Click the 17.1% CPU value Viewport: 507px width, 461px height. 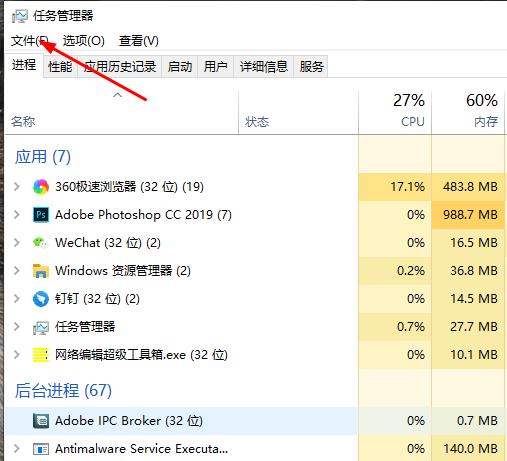coord(408,187)
